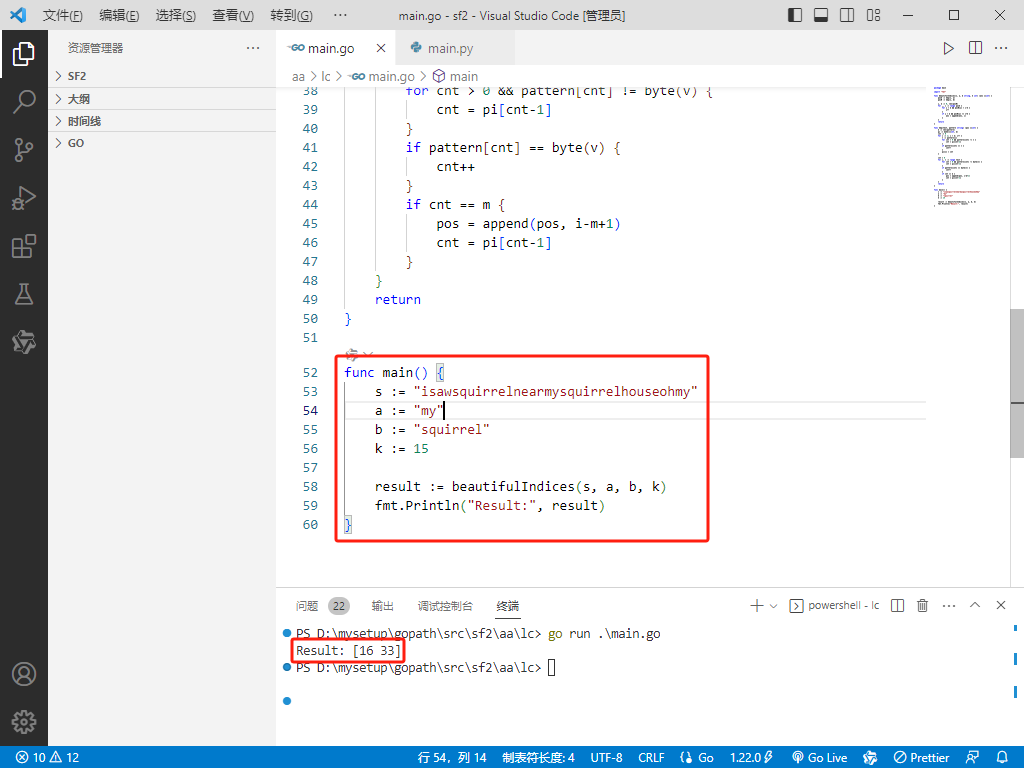Change file encoding UTF-8
This screenshot has height=768, width=1024.
(606, 758)
